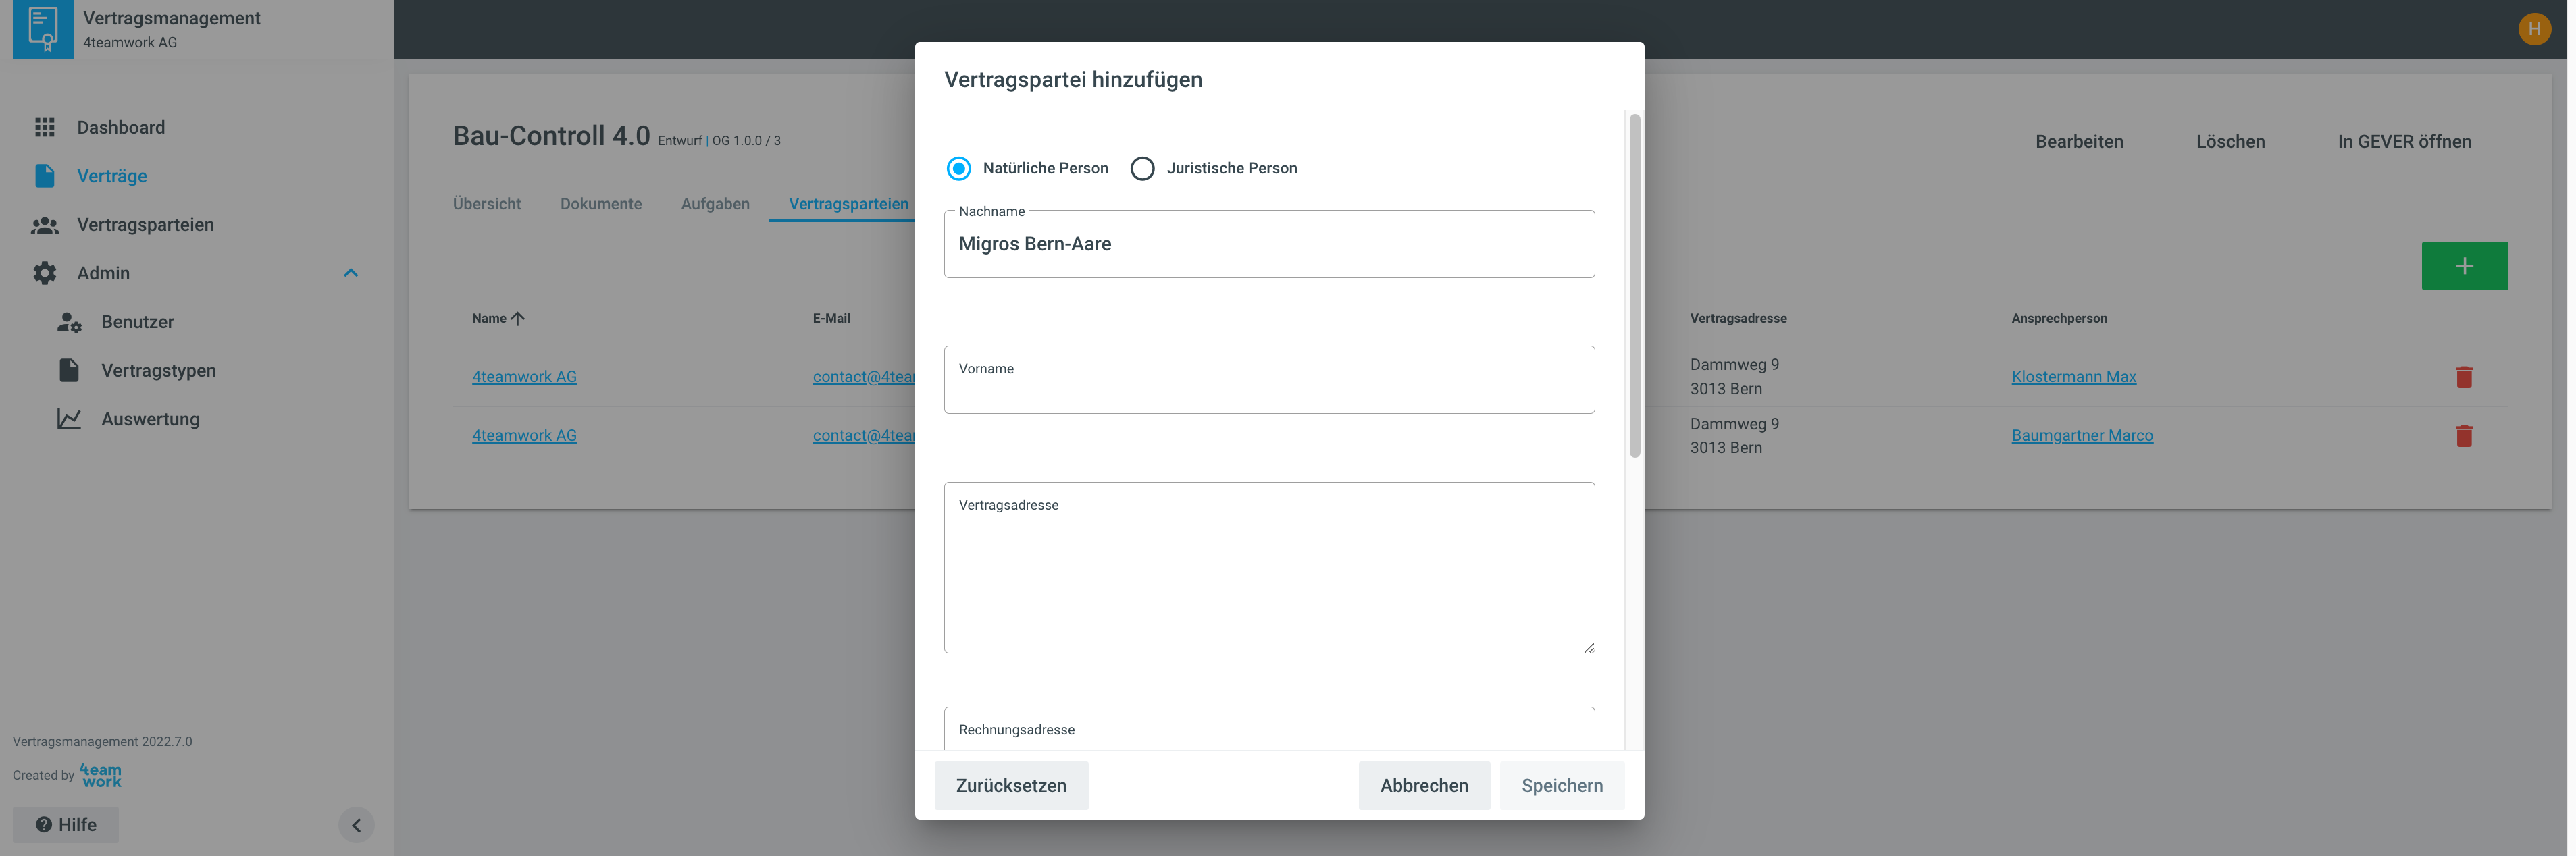This screenshot has height=856, width=2576.
Task: Click the Dashboard grid icon
Action: click(45, 127)
